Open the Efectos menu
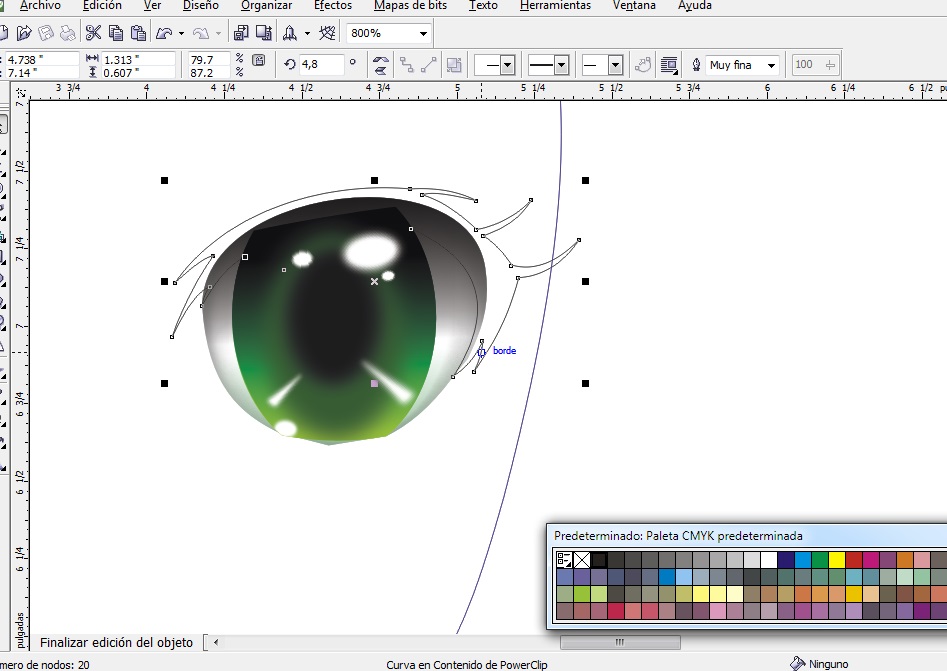947x671 pixels. (x=333, y=6)
